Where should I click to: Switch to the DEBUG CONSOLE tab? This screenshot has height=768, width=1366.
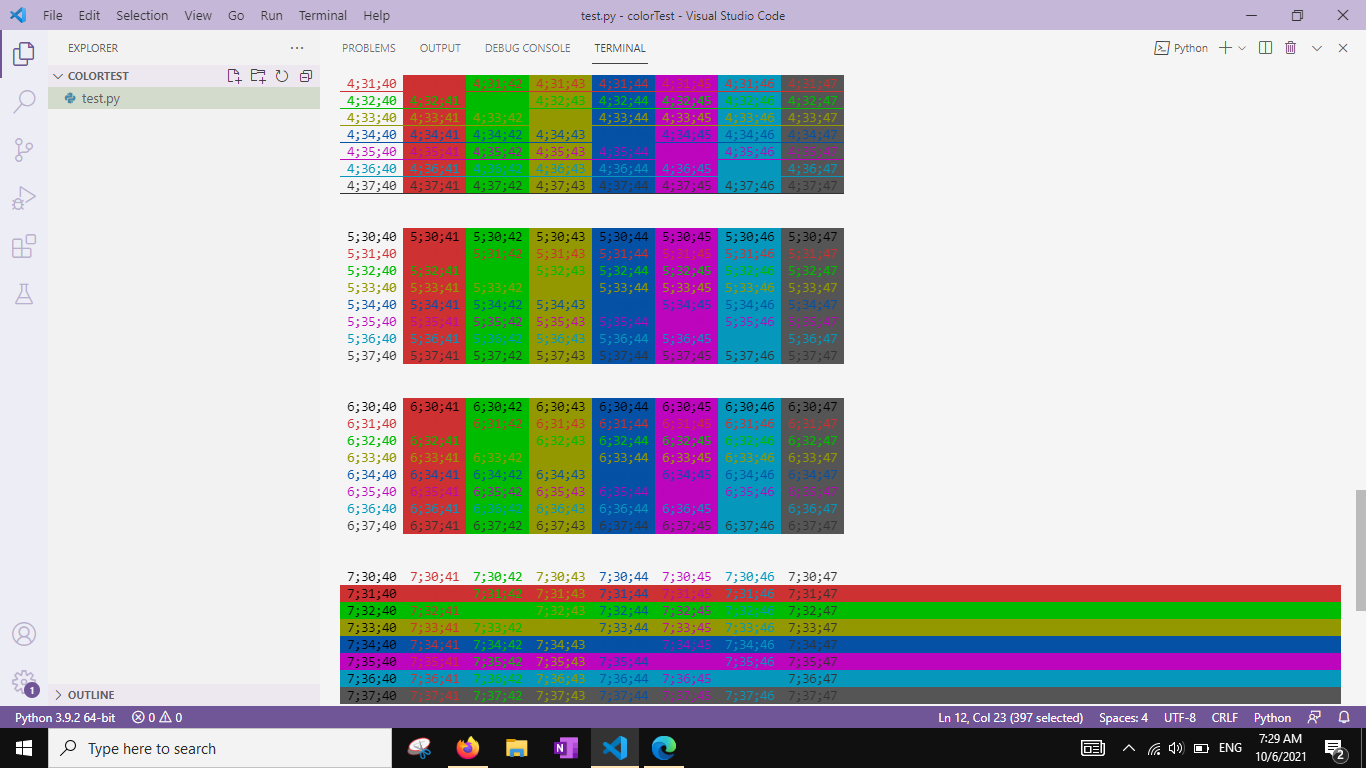tap(527, 48)
